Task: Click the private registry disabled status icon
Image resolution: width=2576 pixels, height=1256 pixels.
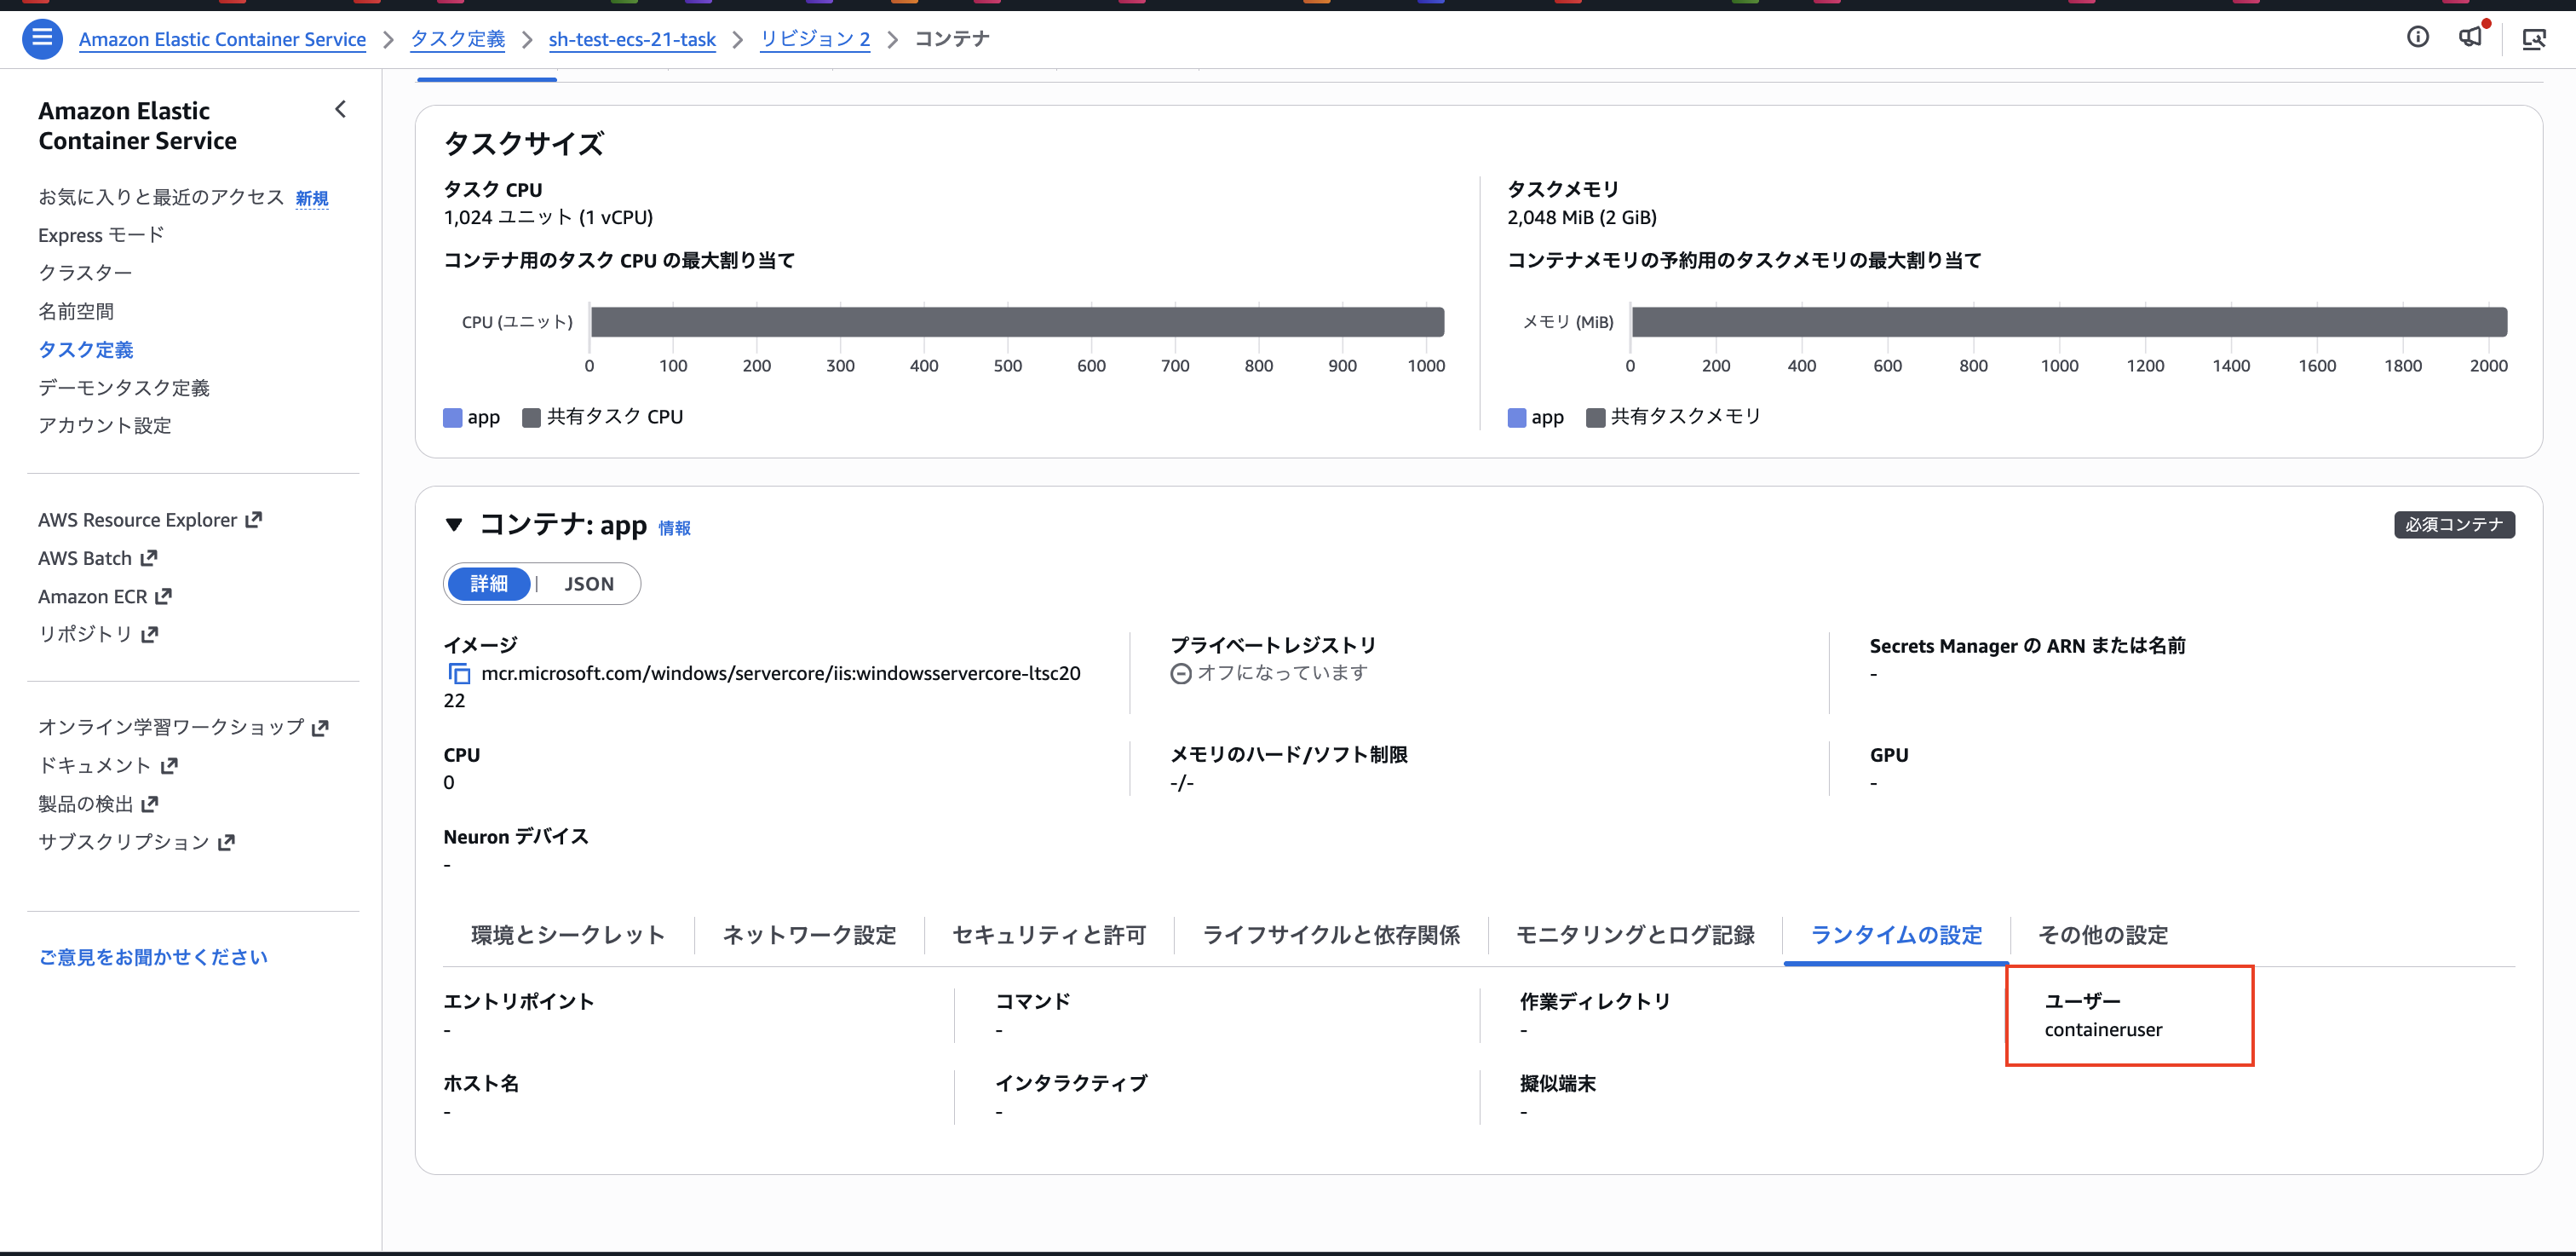Action: coord(1181,673)
